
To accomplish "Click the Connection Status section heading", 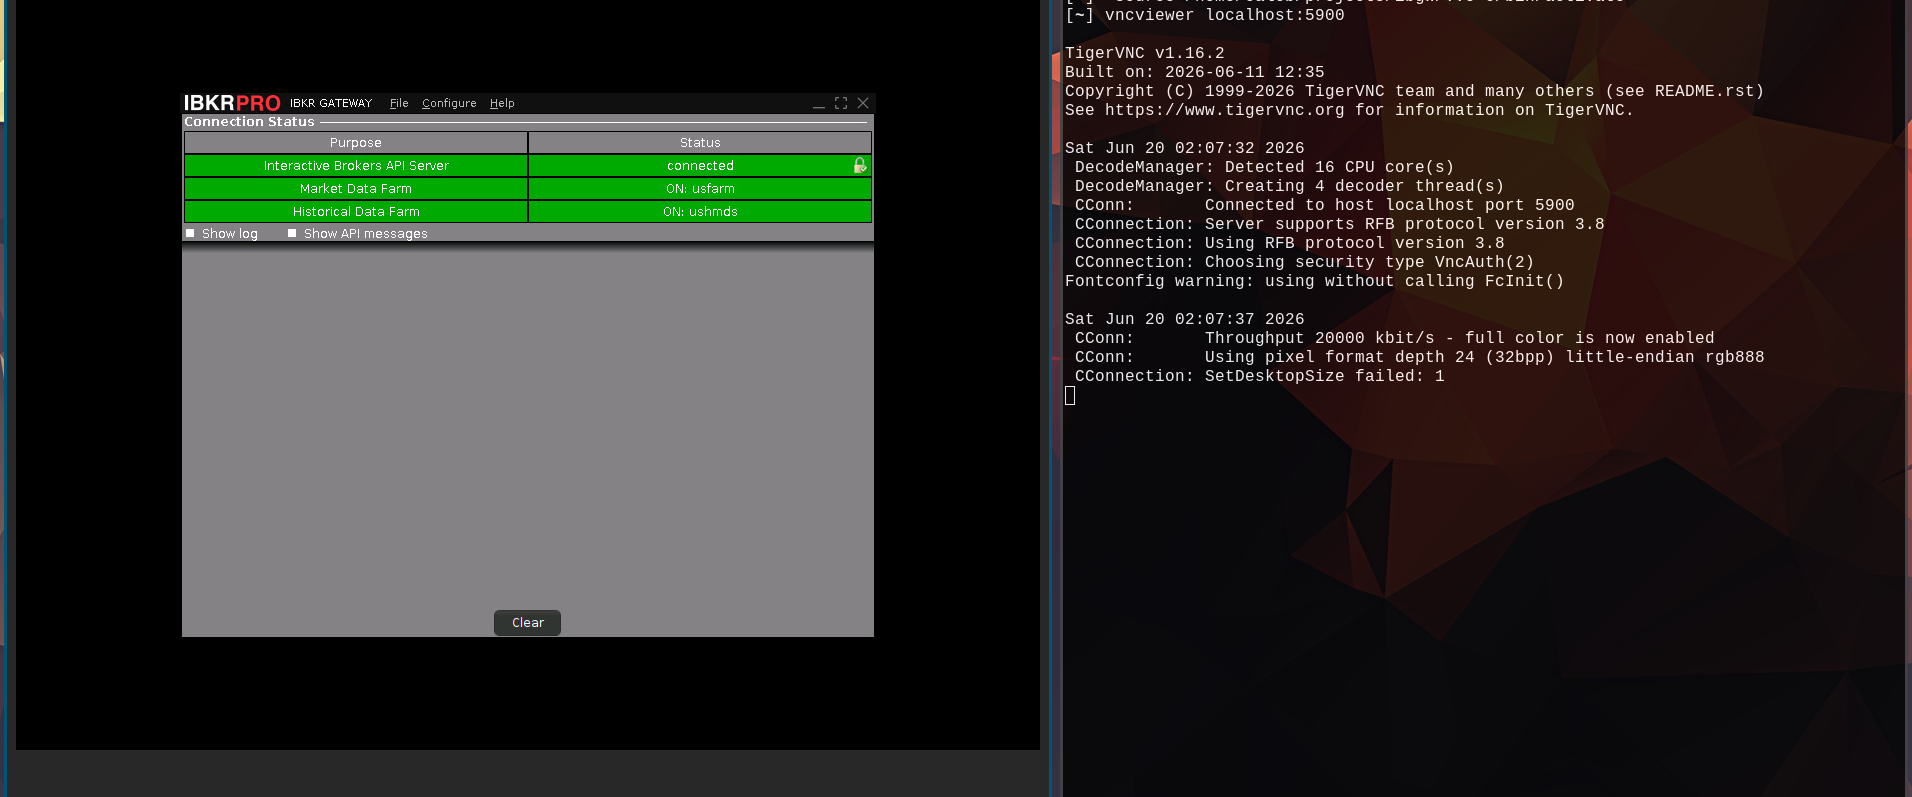I will pos(249,122).
